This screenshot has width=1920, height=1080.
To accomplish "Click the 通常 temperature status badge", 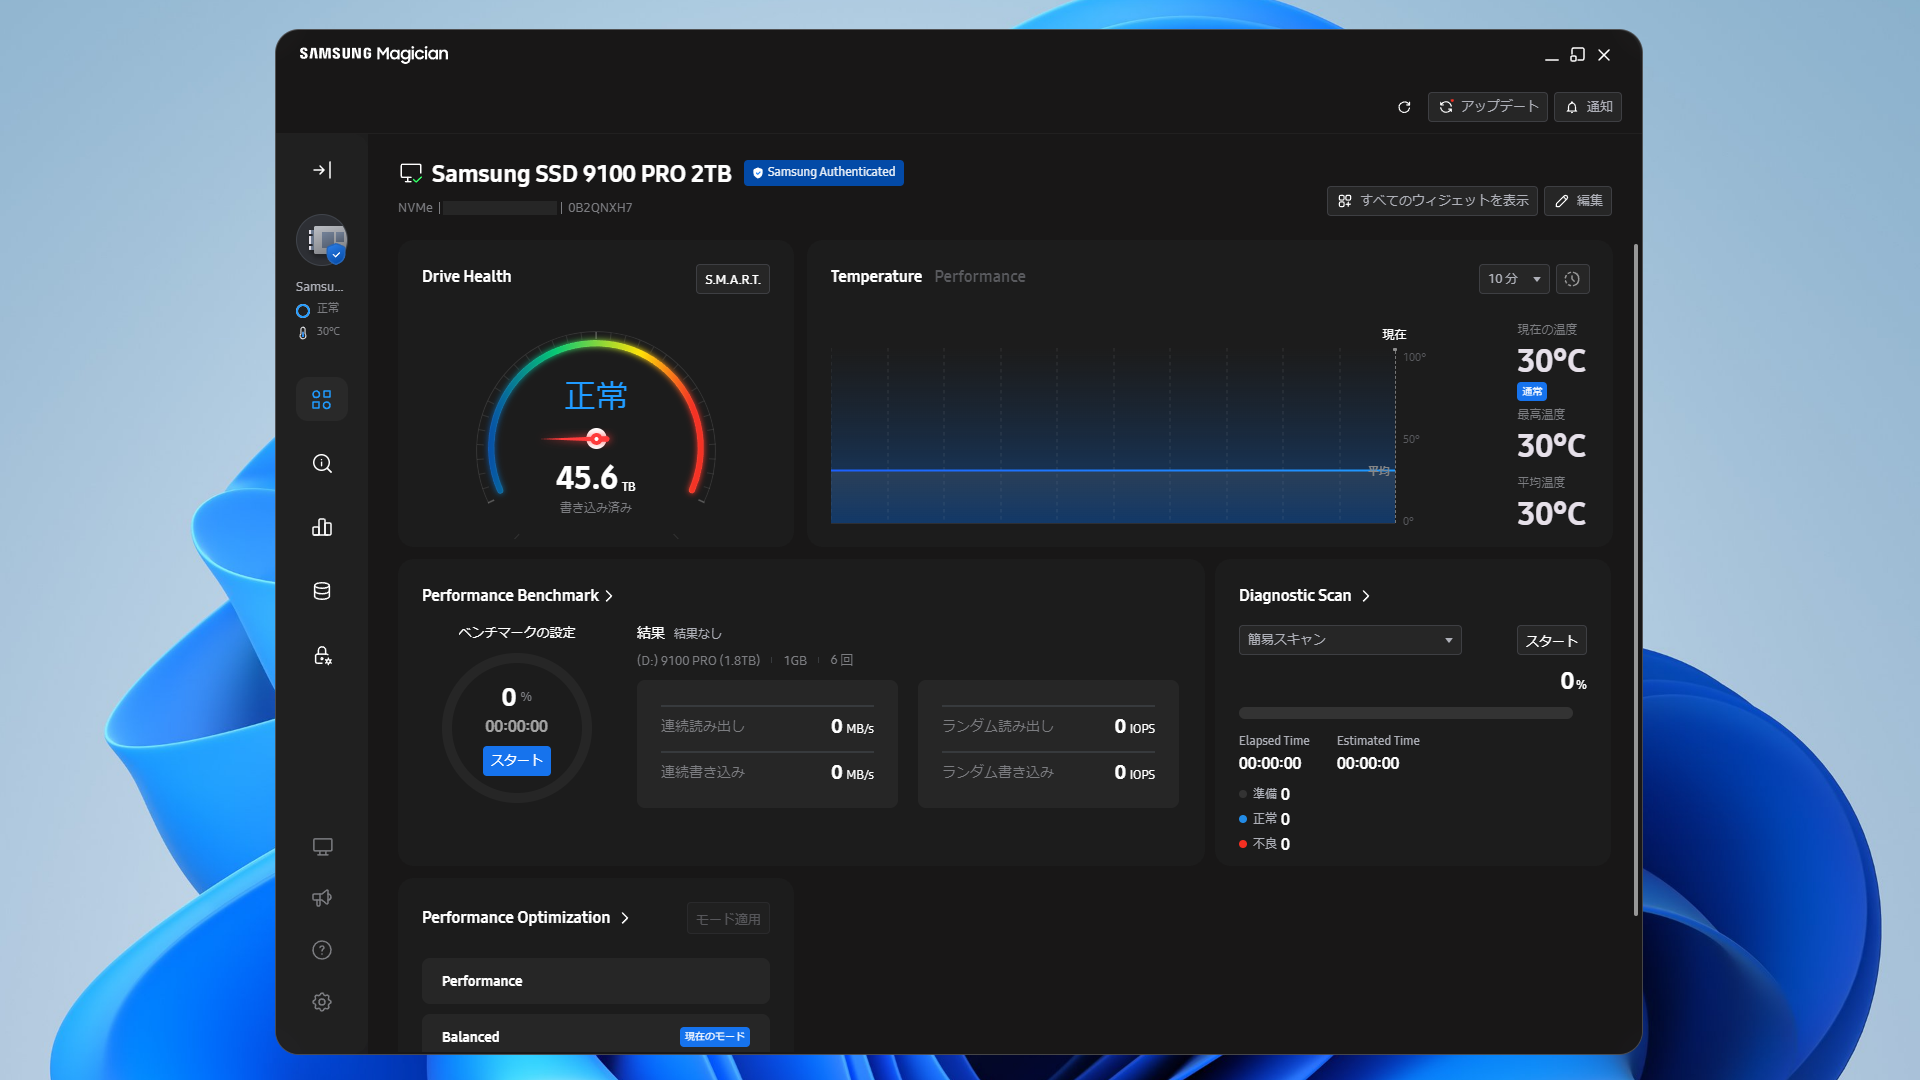I will [1532, 392].
